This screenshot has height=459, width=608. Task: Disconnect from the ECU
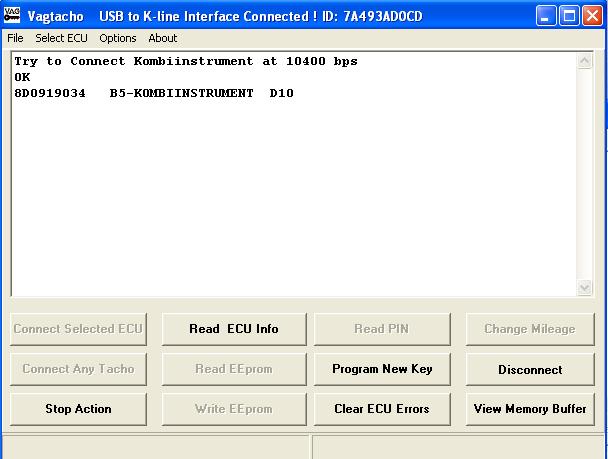[530, 369]
